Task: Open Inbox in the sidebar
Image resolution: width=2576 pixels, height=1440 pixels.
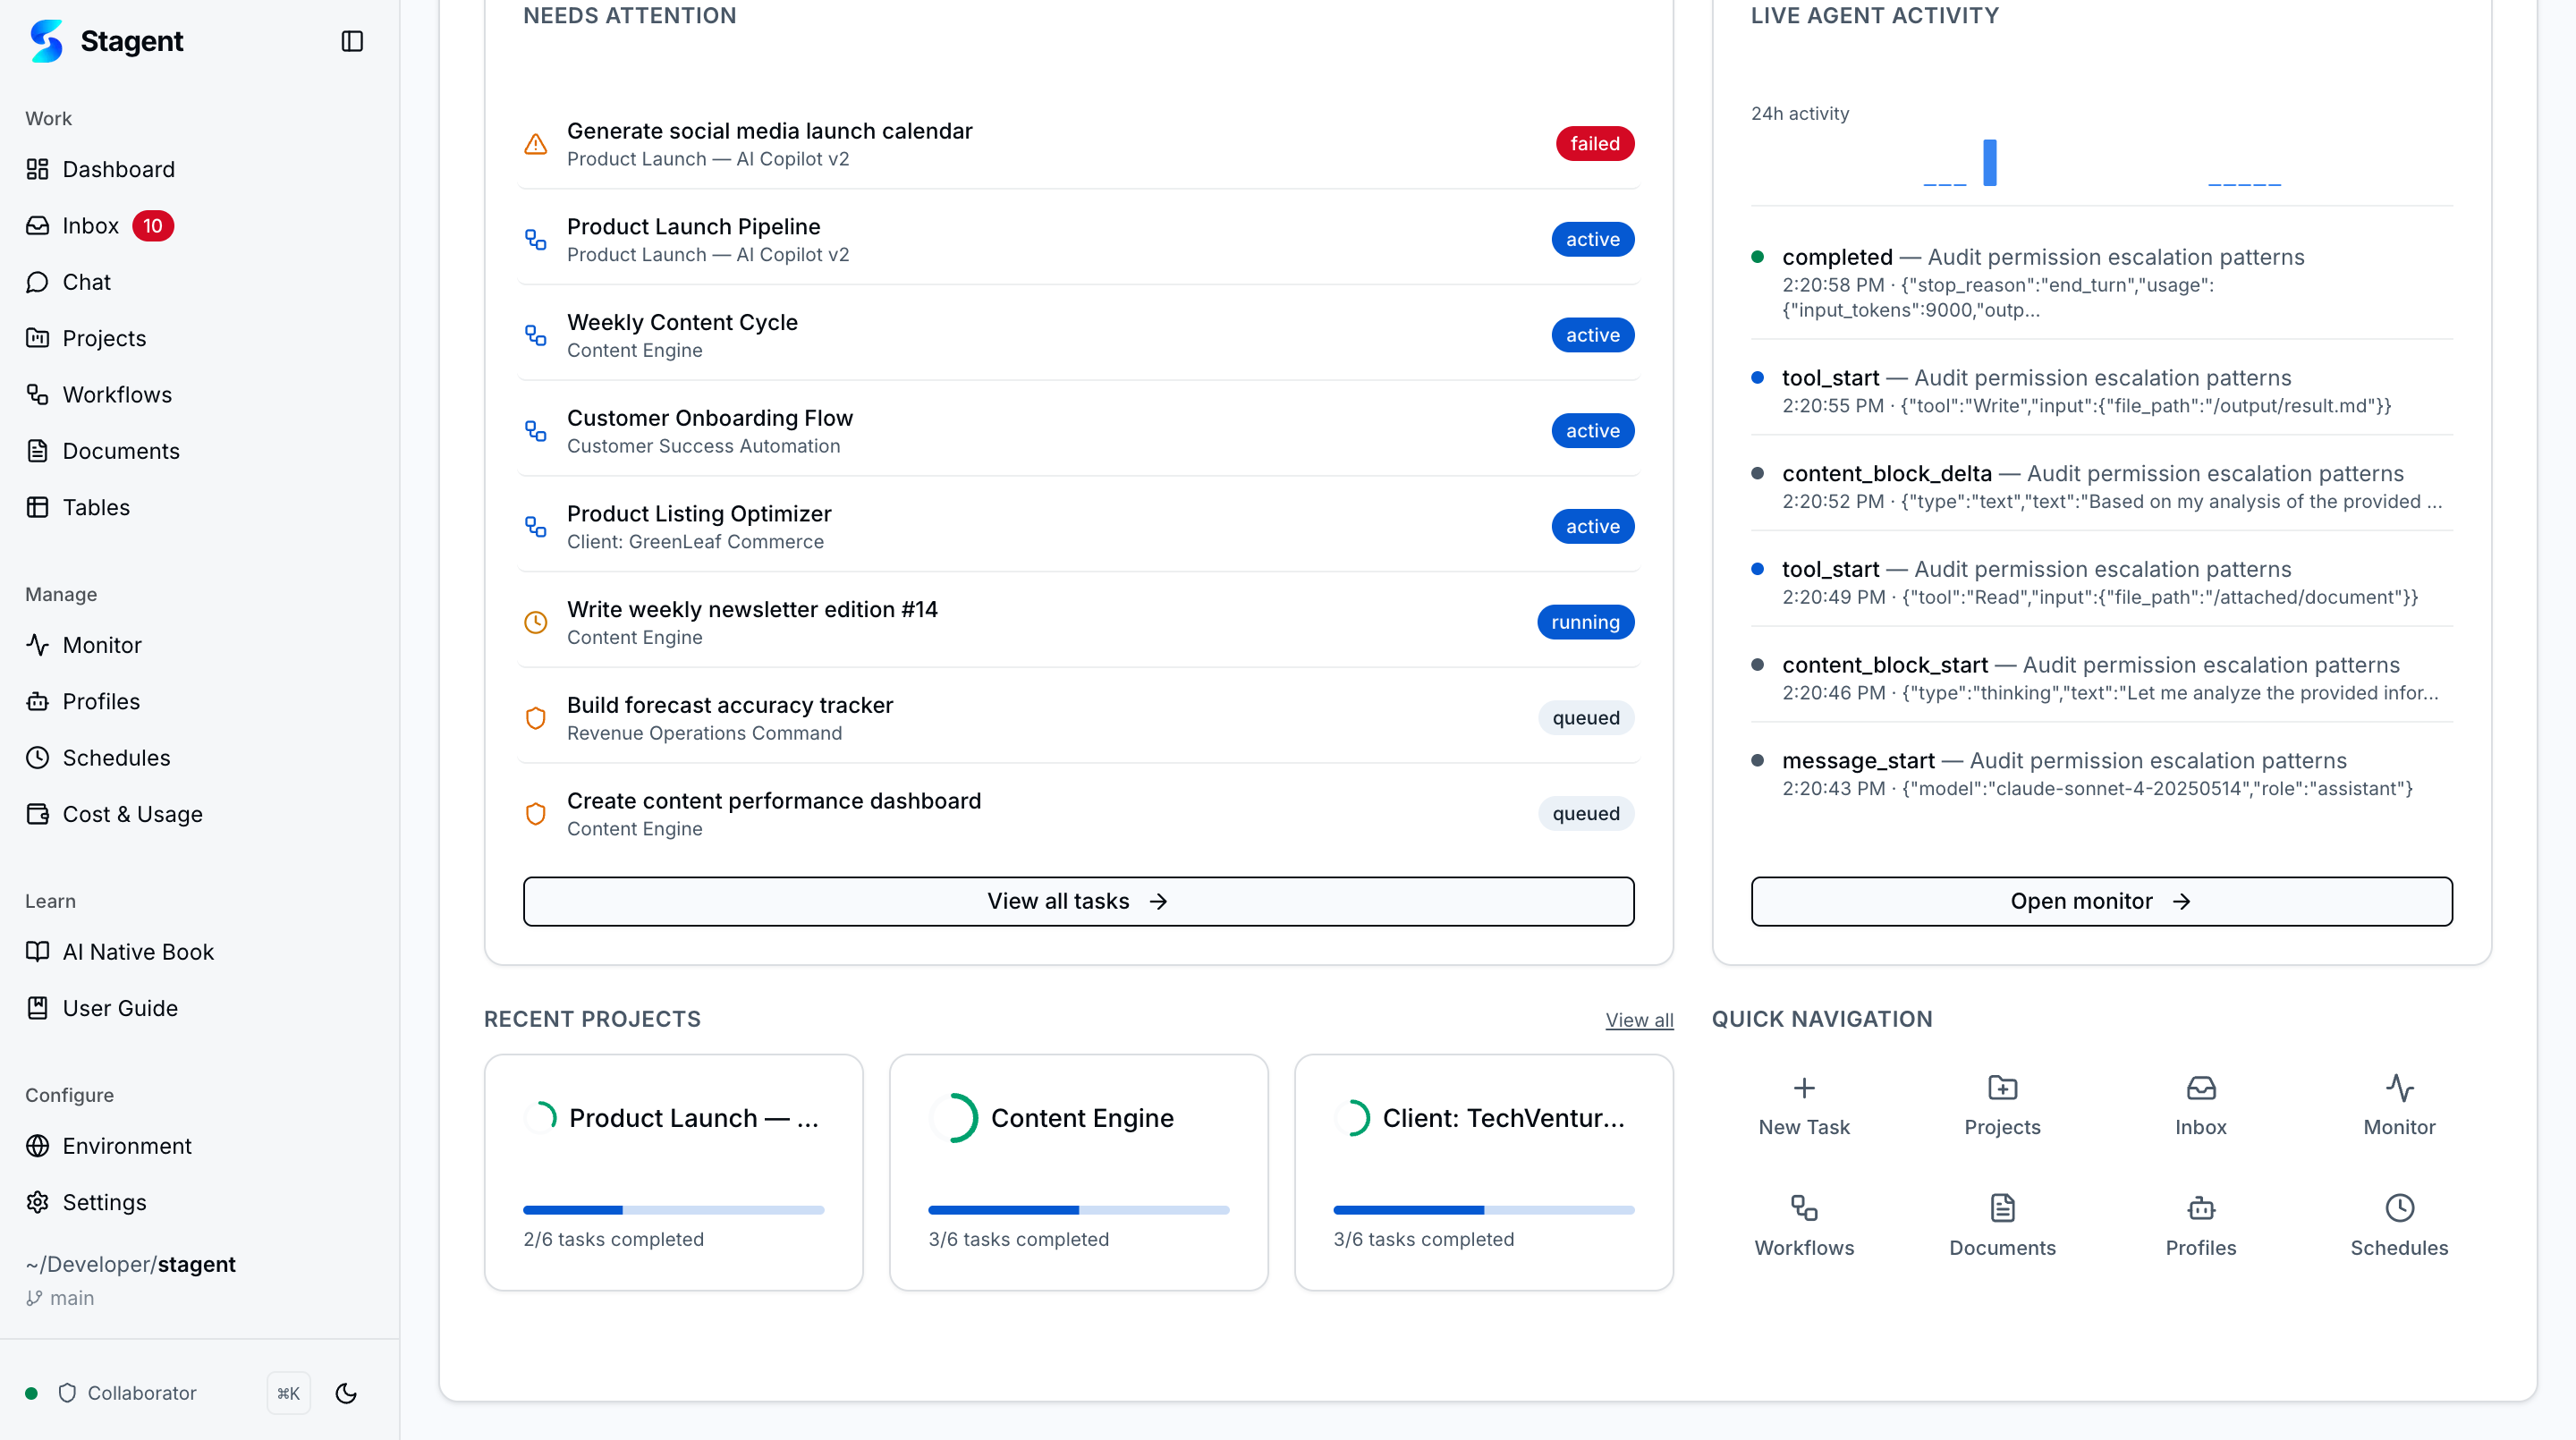Action: pyautogui.click(x=90, y=226)
